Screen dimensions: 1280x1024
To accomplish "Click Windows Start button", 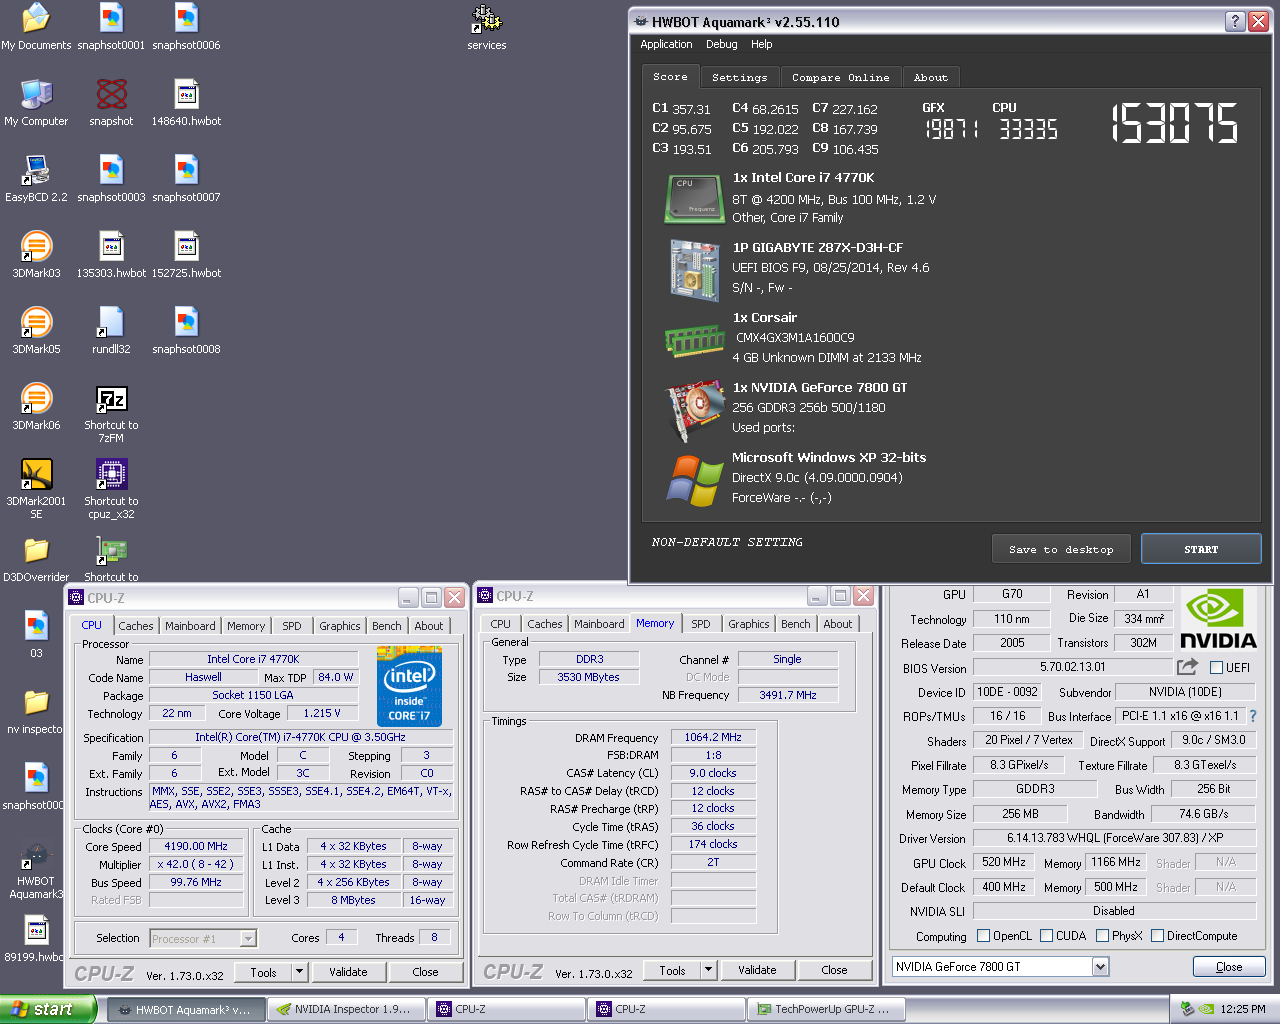I will 48,1009.
